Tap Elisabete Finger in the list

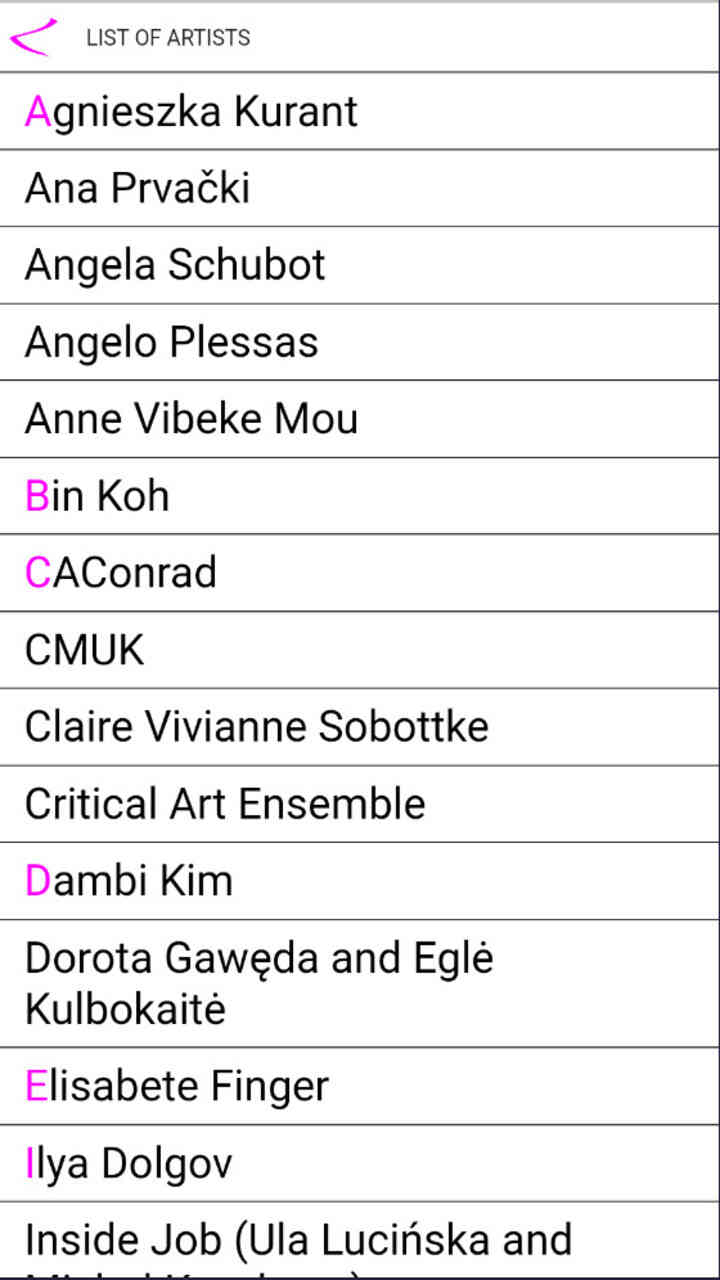[177, 1086]
